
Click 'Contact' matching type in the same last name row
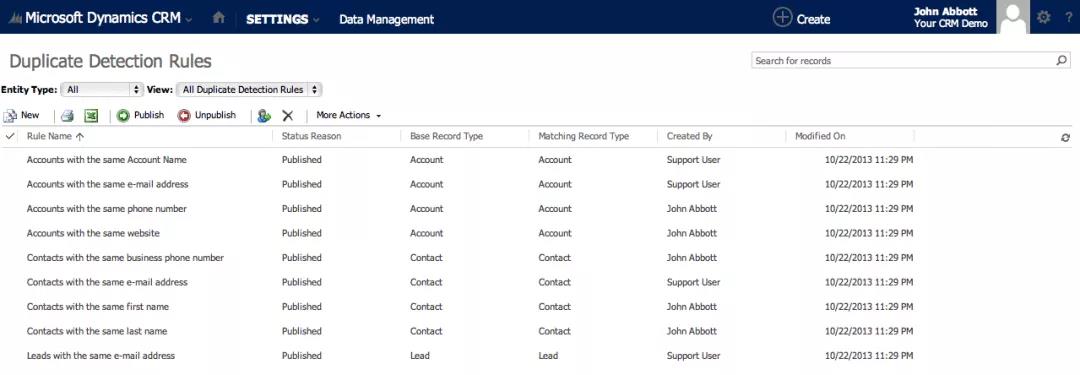tap(554, 331)
